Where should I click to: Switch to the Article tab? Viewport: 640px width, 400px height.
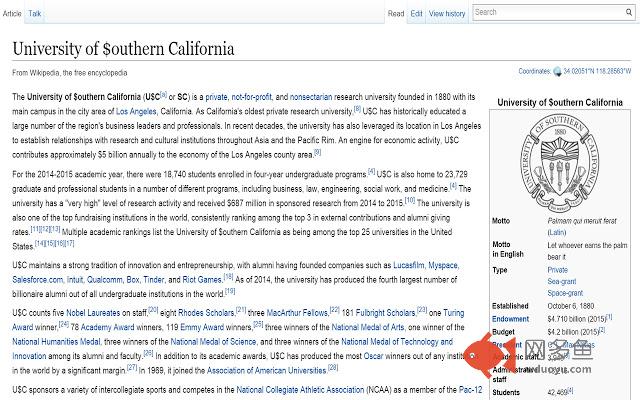12,13
